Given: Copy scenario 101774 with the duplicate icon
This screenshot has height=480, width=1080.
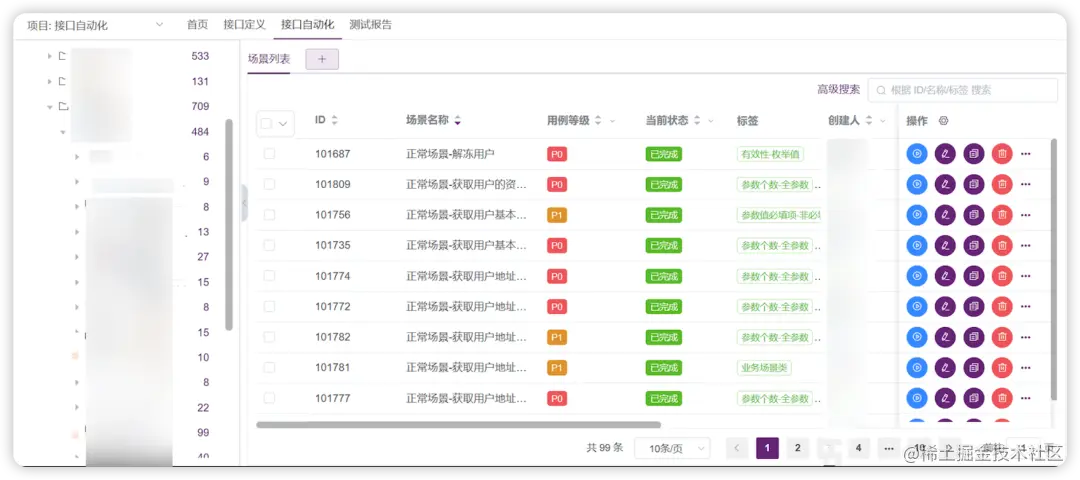Looking at the screenshot, I should point(973,276).
